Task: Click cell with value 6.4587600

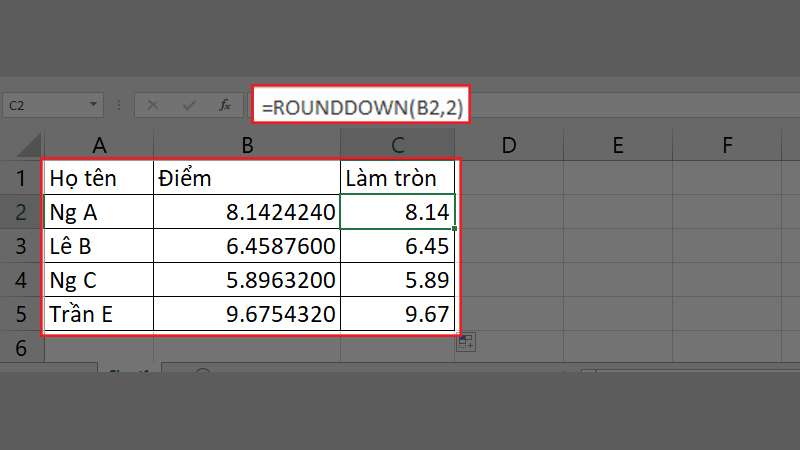Action: tap(247, 246)
